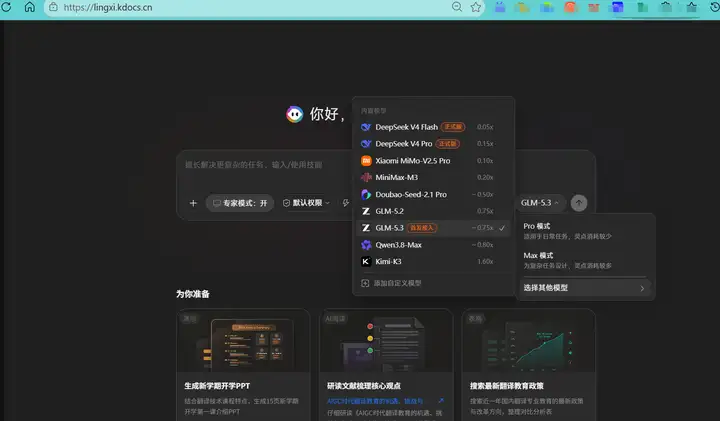This screenshot has width=720, height=421.
Task: Click the browser reload icon
Action: pyautogui.click(x=6, y=7)
